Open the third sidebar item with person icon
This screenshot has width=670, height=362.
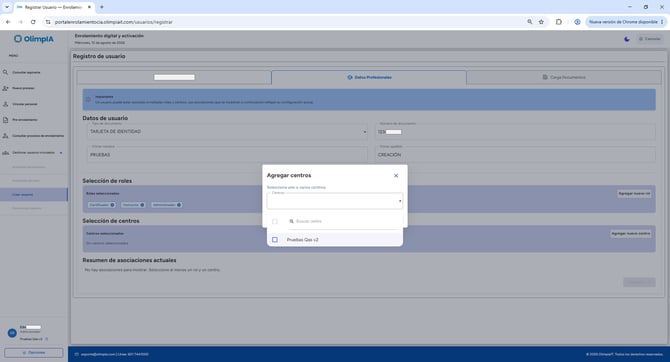[33, 104]
